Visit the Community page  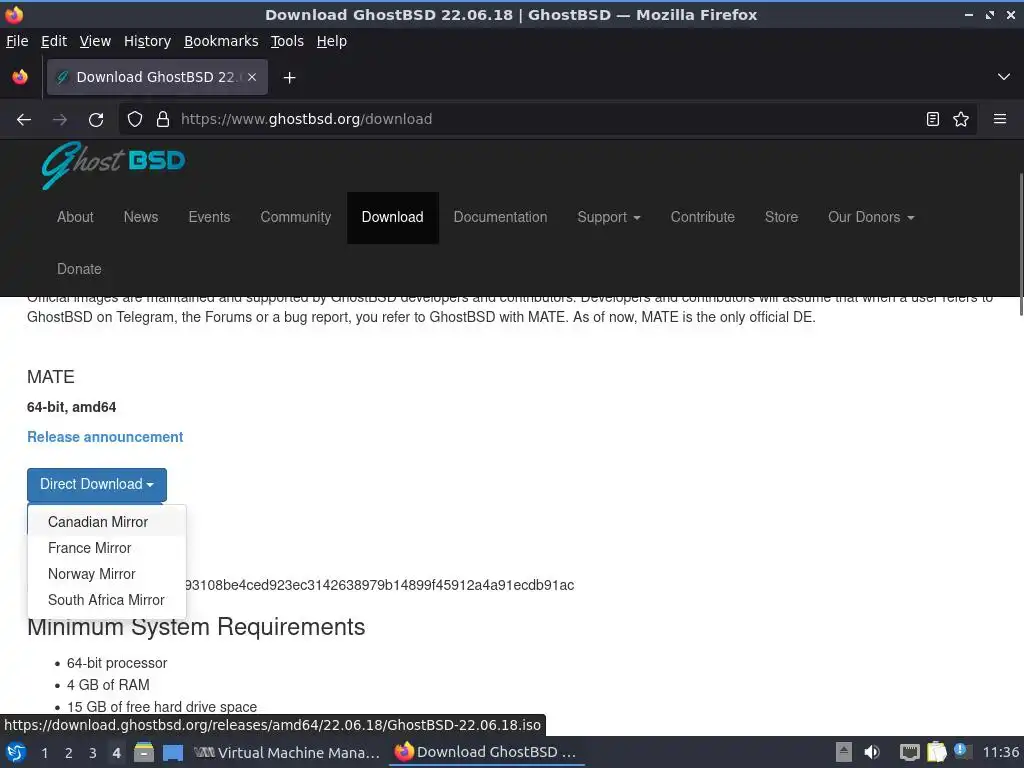pos(295,217)
